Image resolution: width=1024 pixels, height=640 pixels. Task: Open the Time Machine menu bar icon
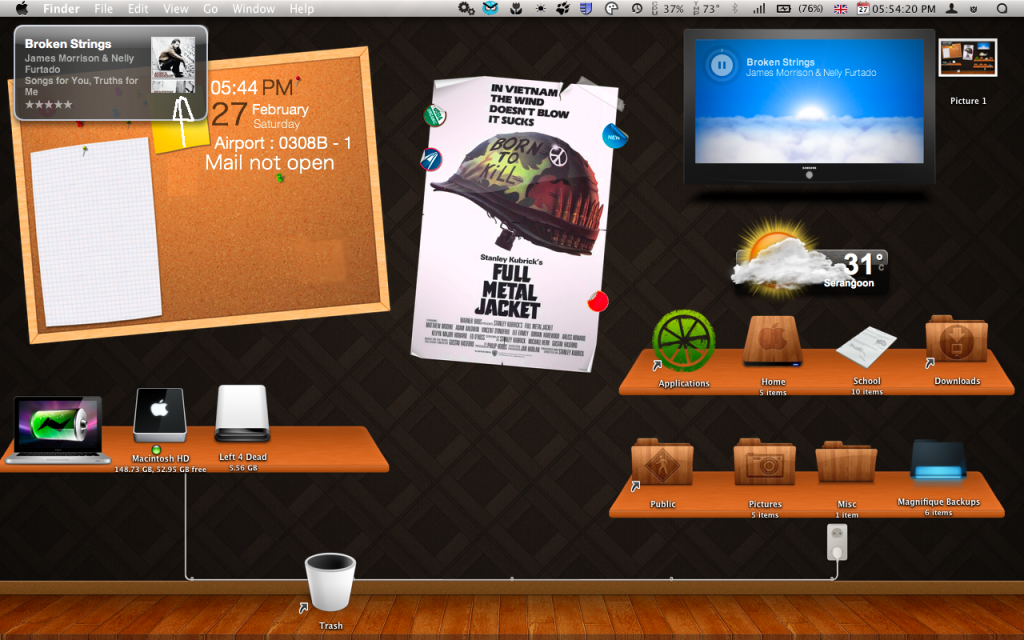tap(637, 8)
